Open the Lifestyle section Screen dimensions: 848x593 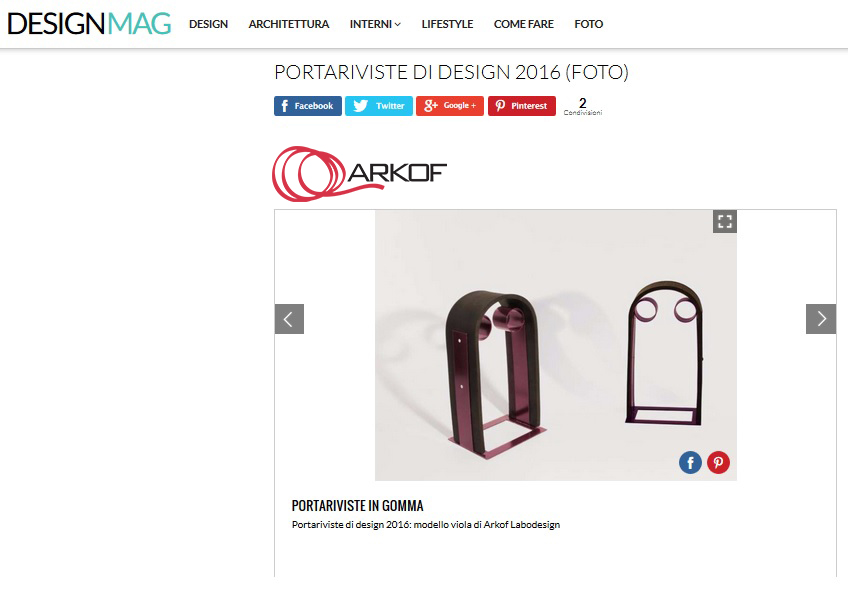447,24
